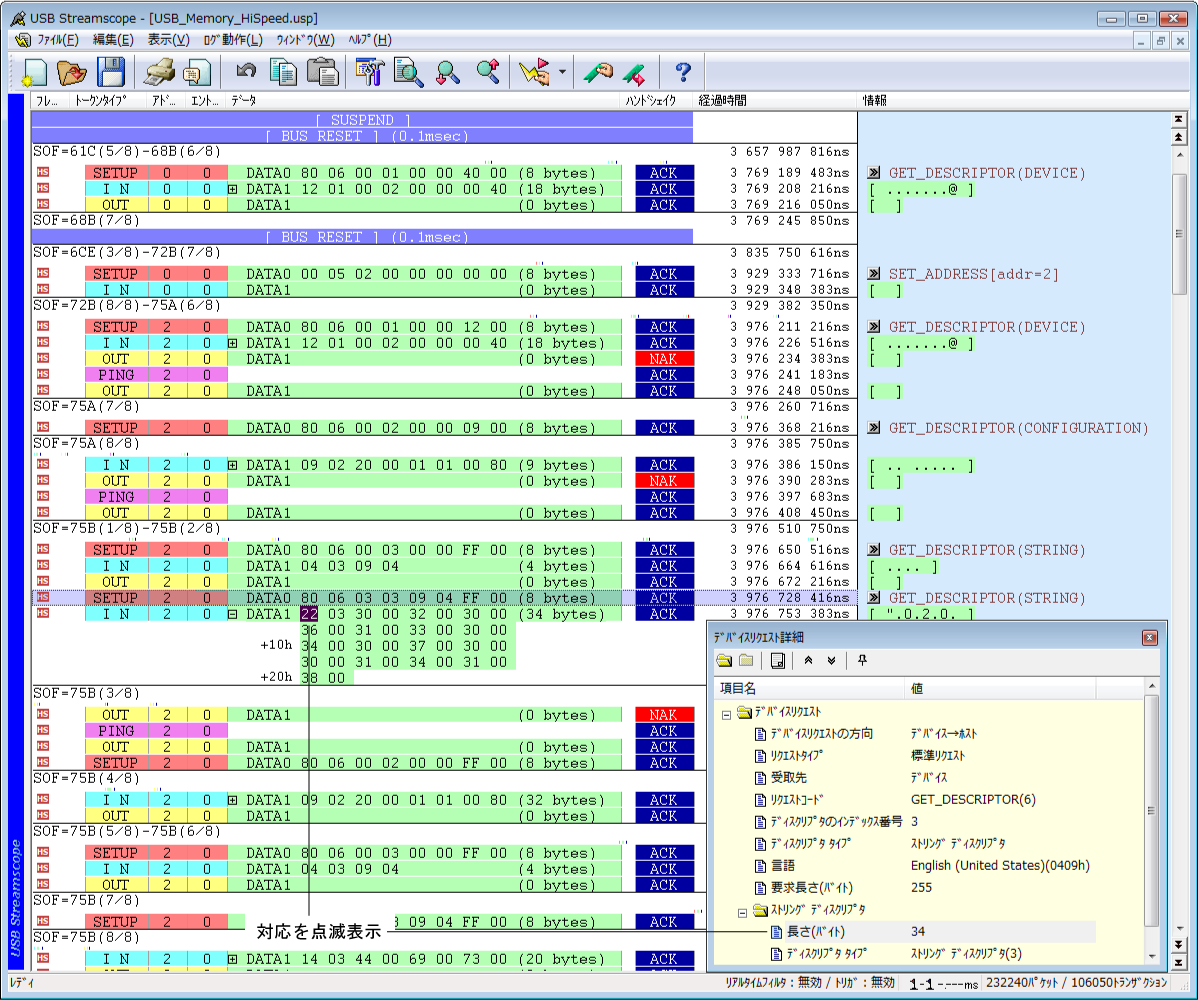Open the ヘルプ(H) menu
1198x1000 pixels.
click(x=370, y=40)
